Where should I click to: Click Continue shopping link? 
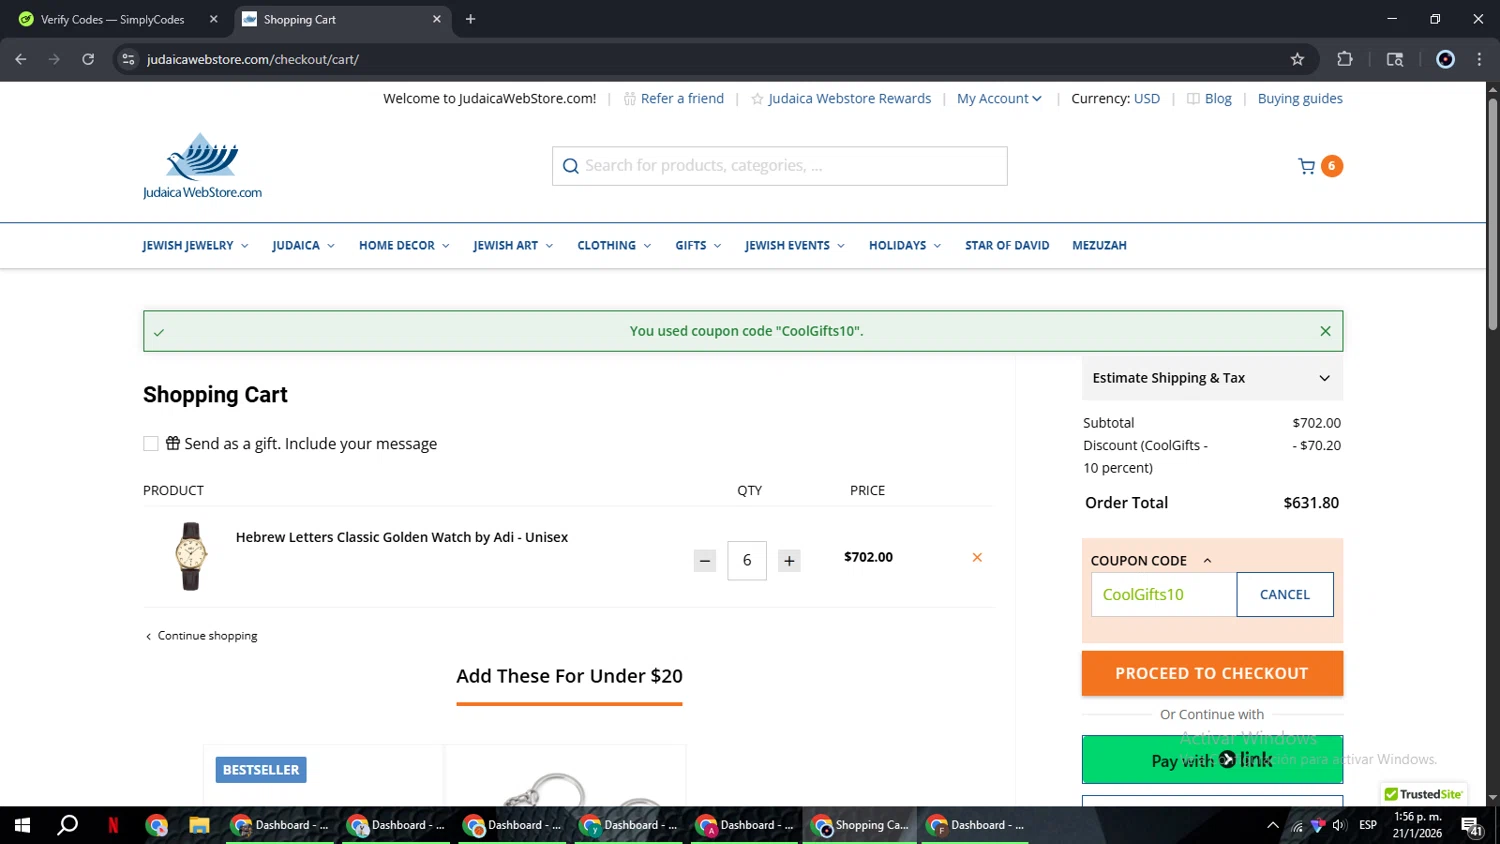point(202,636)
